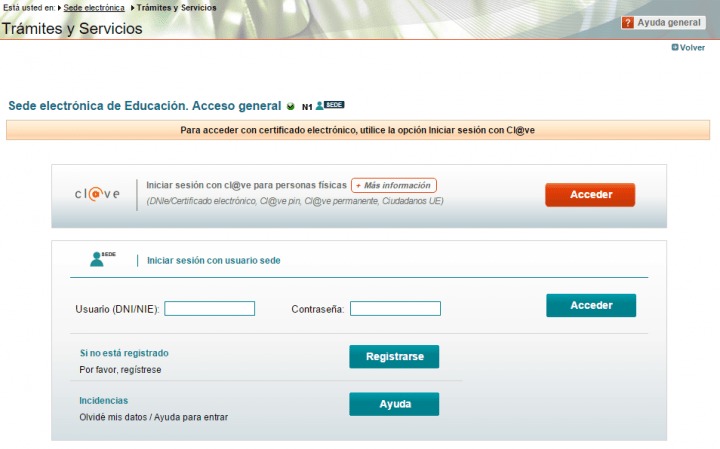The width and height of the screenshot is (720, 449).
Task: Focus the Contraseña password field
Action: click(395, 308)
